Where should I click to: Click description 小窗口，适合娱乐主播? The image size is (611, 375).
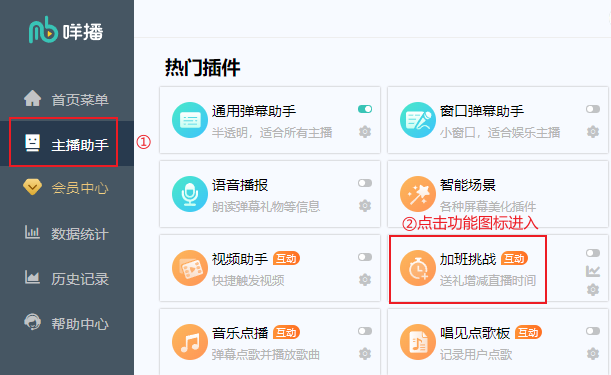click(x=500, y=133)
